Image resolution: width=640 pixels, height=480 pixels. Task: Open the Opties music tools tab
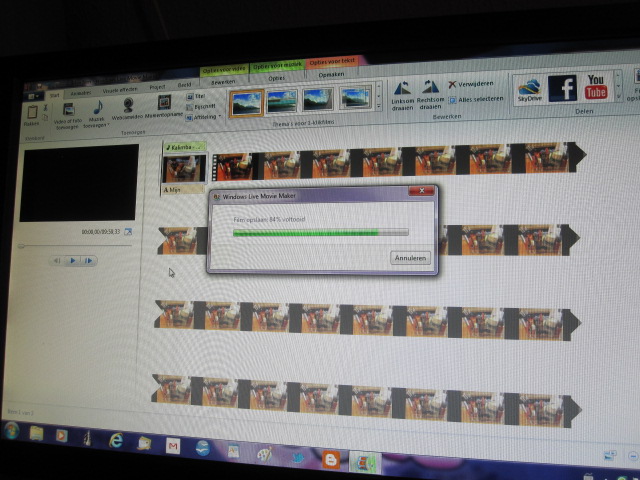(277, 78)
